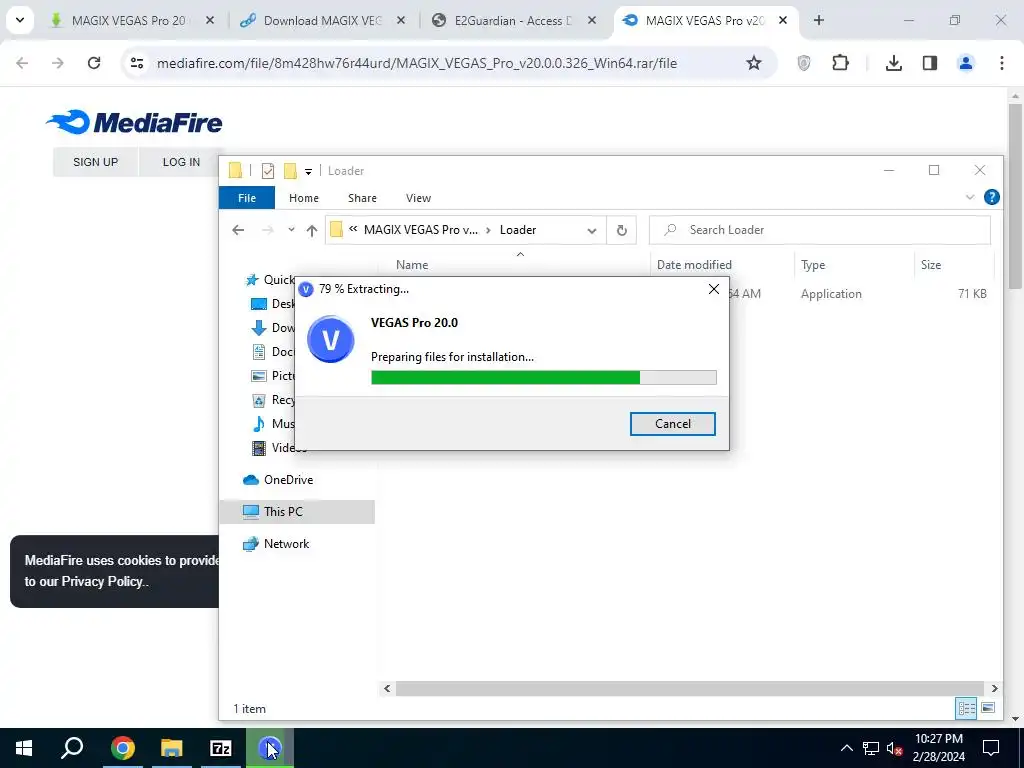Open the File tab in Explorer
The width and height of the screenshot is (1024, 768).
point(247,198)
